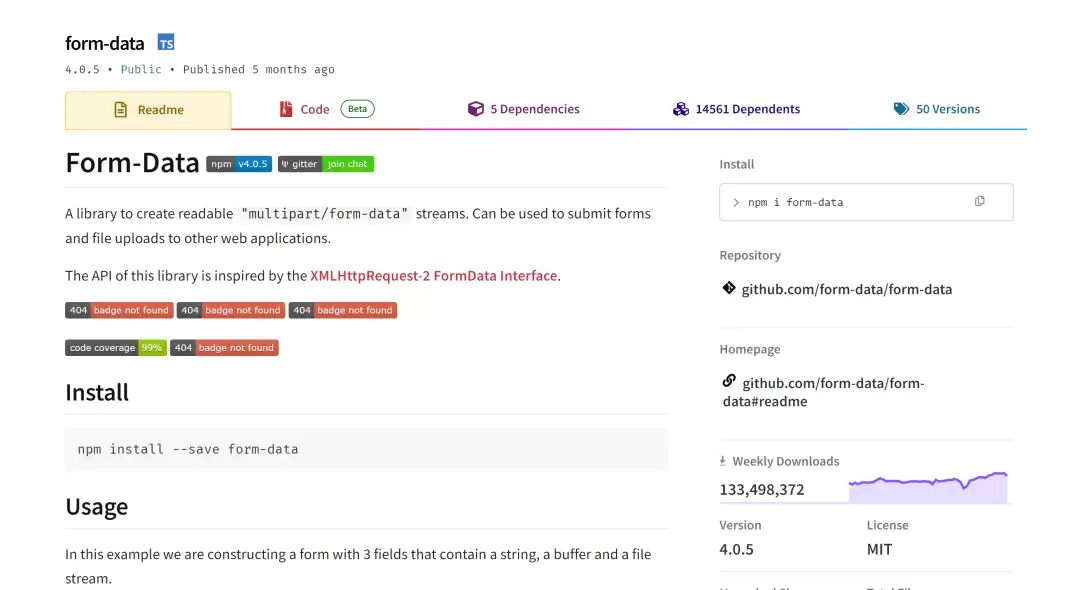Click the npm install --save code block
The height and width of the screenshot is (590, 1080).
(x=366, y=449)
